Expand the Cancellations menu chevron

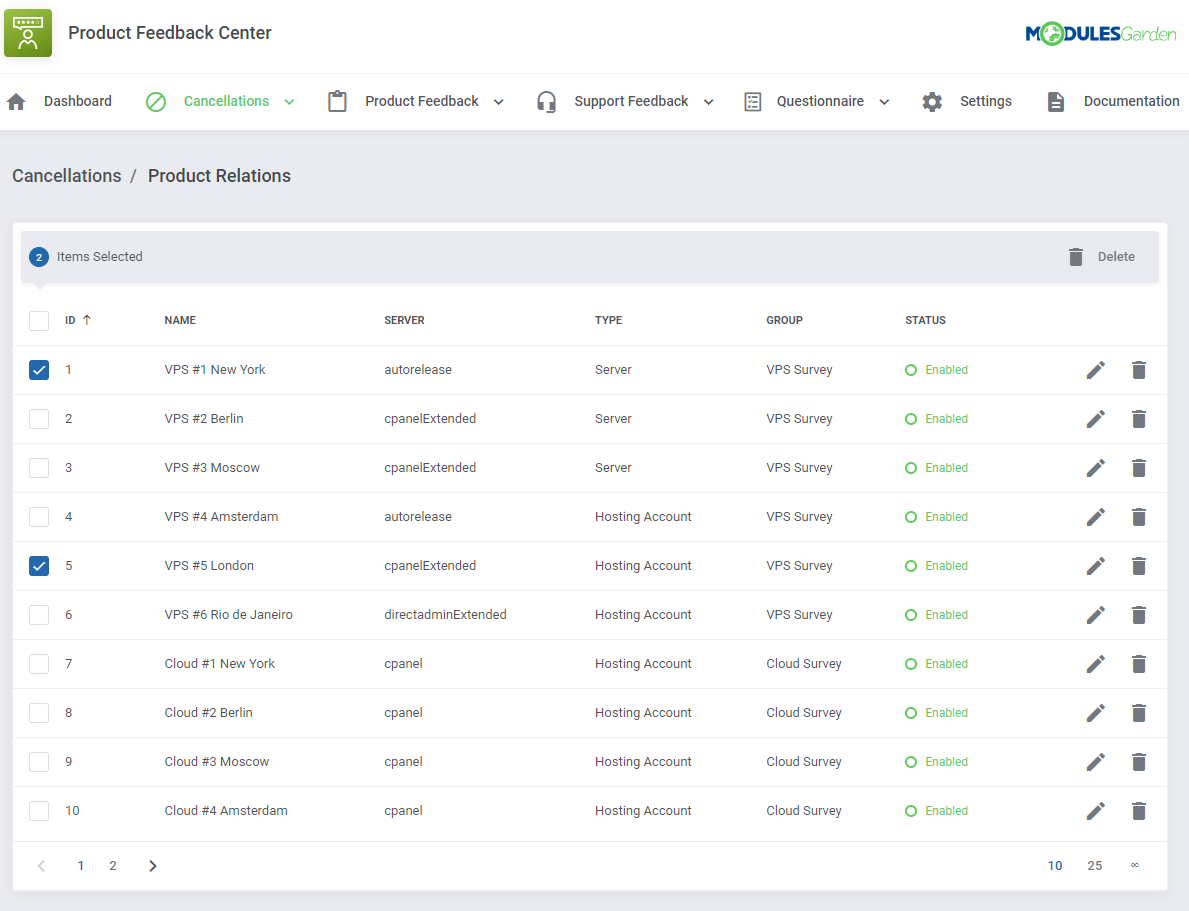coord(289,102)
